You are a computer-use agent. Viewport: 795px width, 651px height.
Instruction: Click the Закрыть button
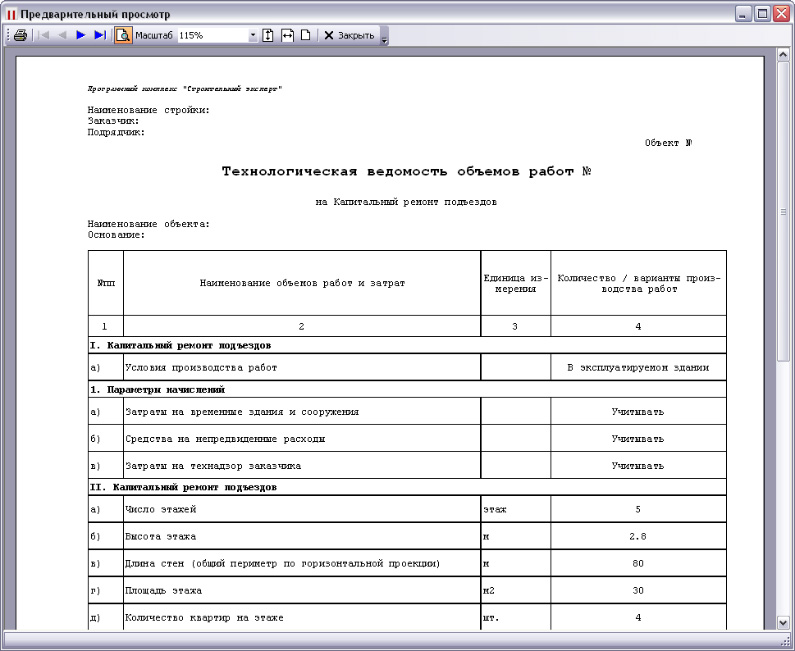349,35
